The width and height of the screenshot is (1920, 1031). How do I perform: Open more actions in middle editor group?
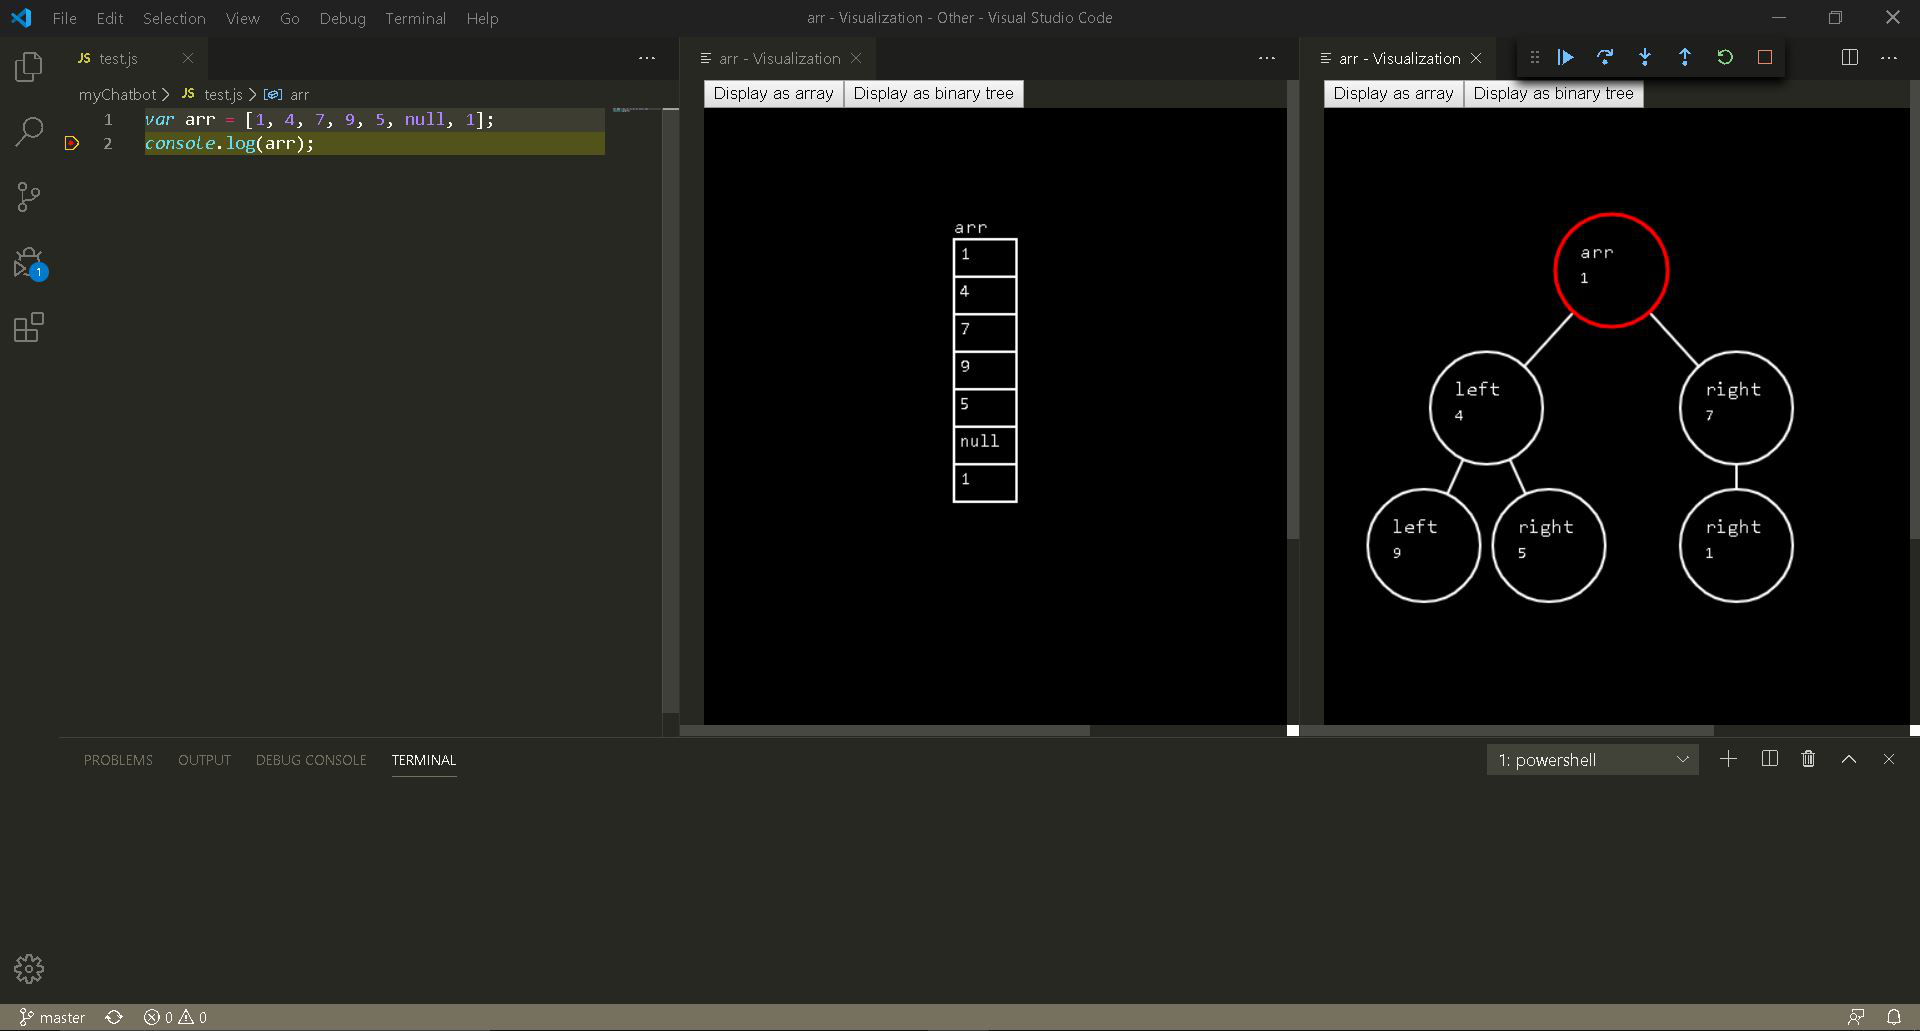(1267, 58)
